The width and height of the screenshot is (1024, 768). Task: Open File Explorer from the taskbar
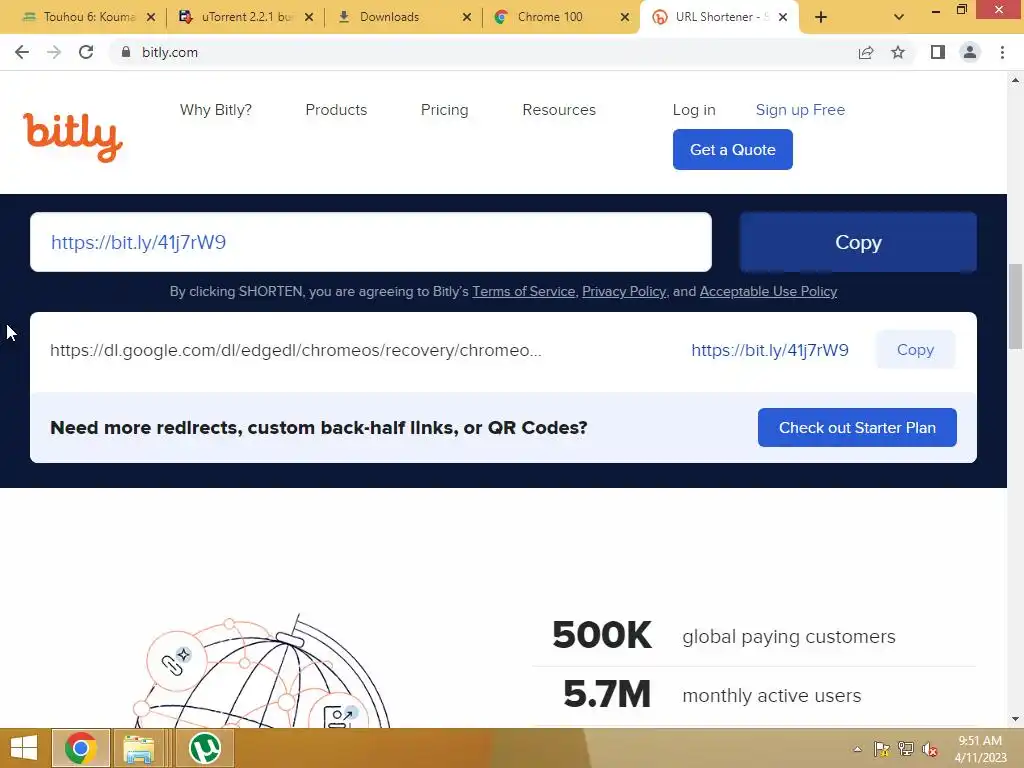click(138, 748)
